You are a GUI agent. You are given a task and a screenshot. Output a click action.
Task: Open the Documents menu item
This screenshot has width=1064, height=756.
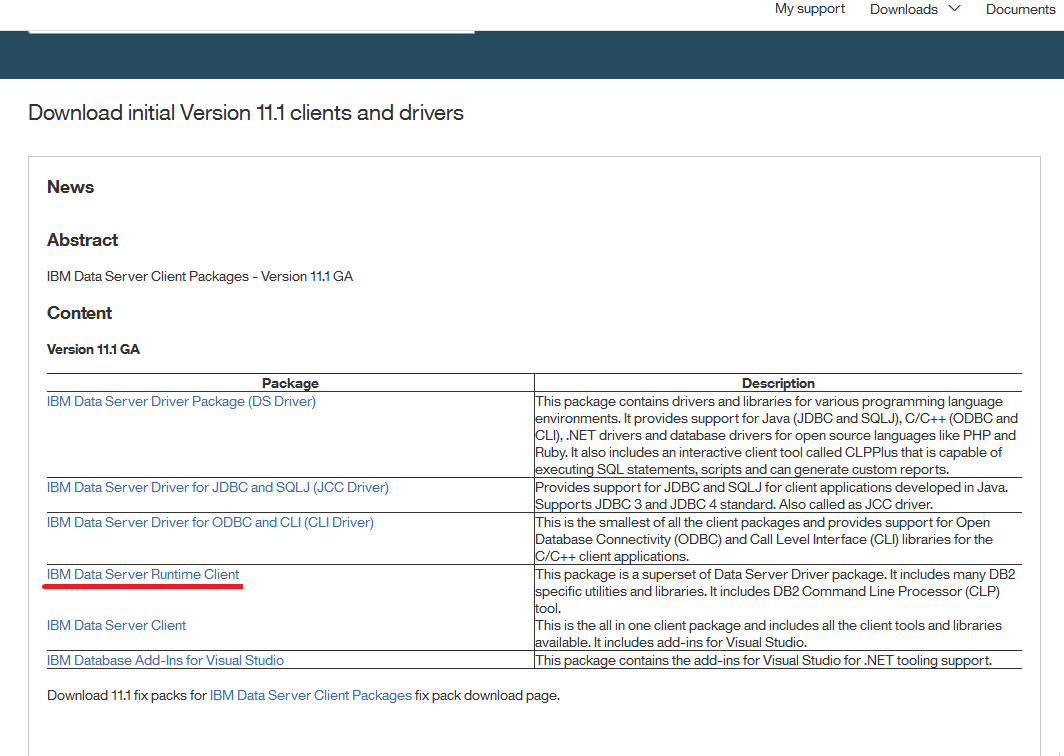(1020, 9)
